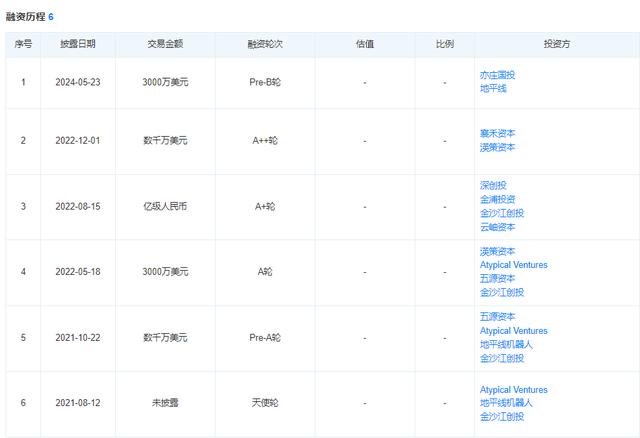This screenshot has width=640, height=438.
Task: Click 3000万美元 amount in the Pre-B轮 row
Action: [165, 82]
